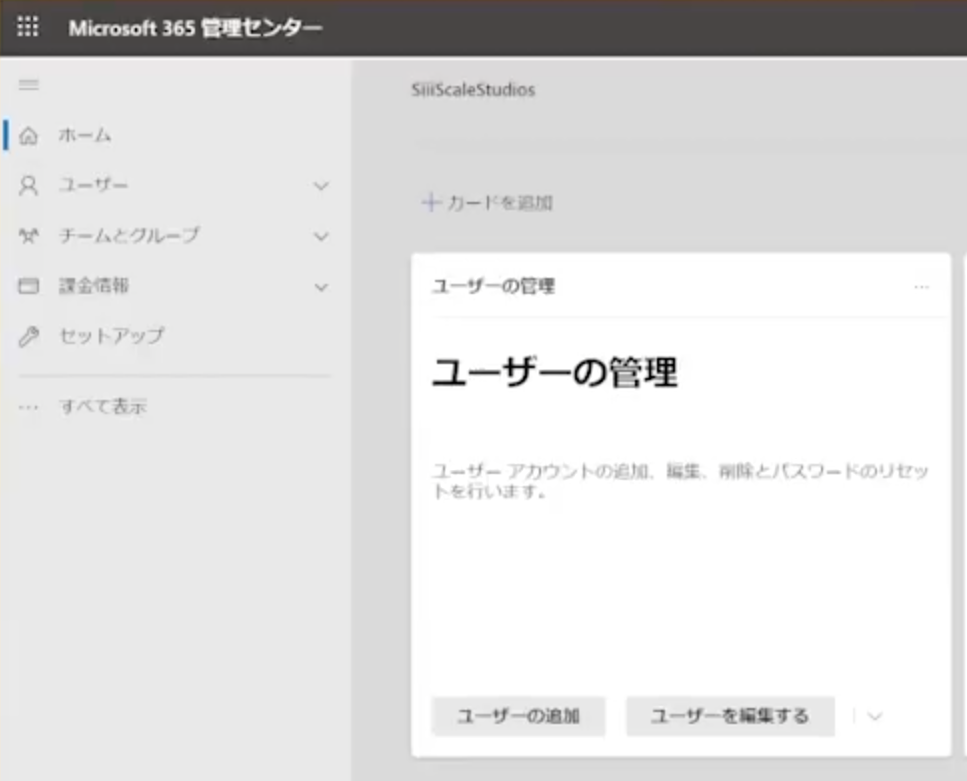Click the ユーザー person icon
The image size is (967, 781).
point(29,186)
